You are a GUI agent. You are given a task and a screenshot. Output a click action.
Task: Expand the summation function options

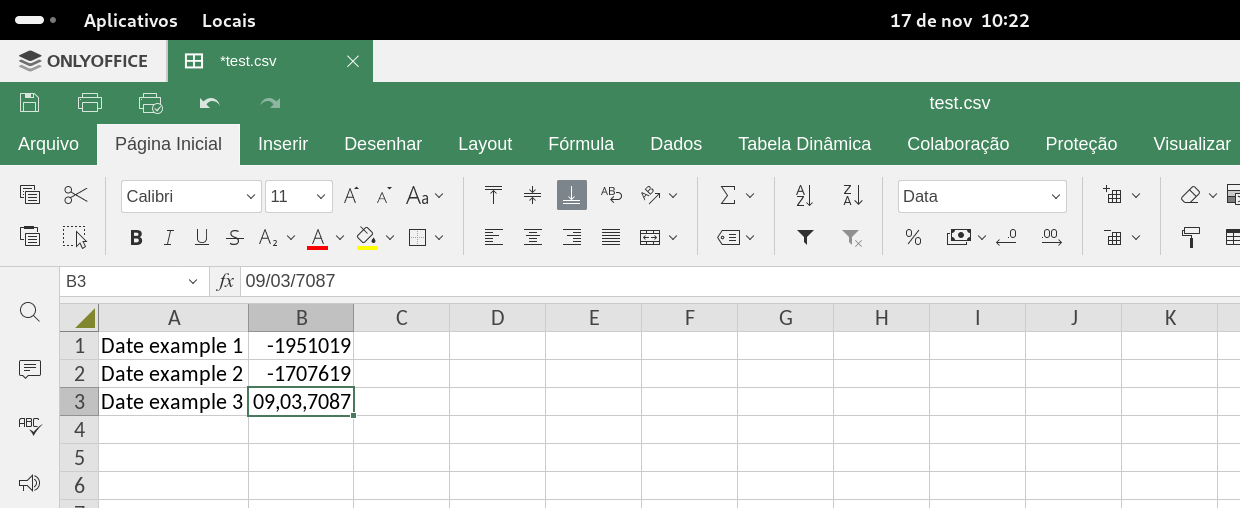tap(750, 196)
